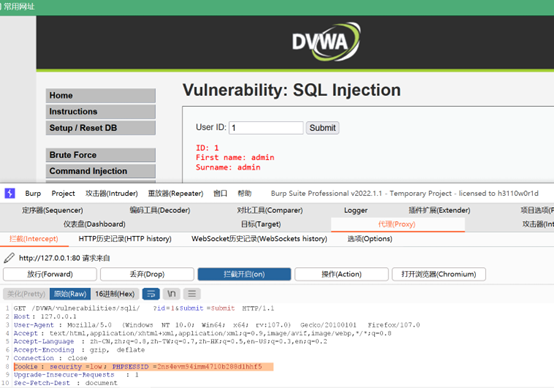The image size is (554, 388).
Task: Open the Intruder menu in menu bar
Action: pyautogui.click(x=112, y=194)
